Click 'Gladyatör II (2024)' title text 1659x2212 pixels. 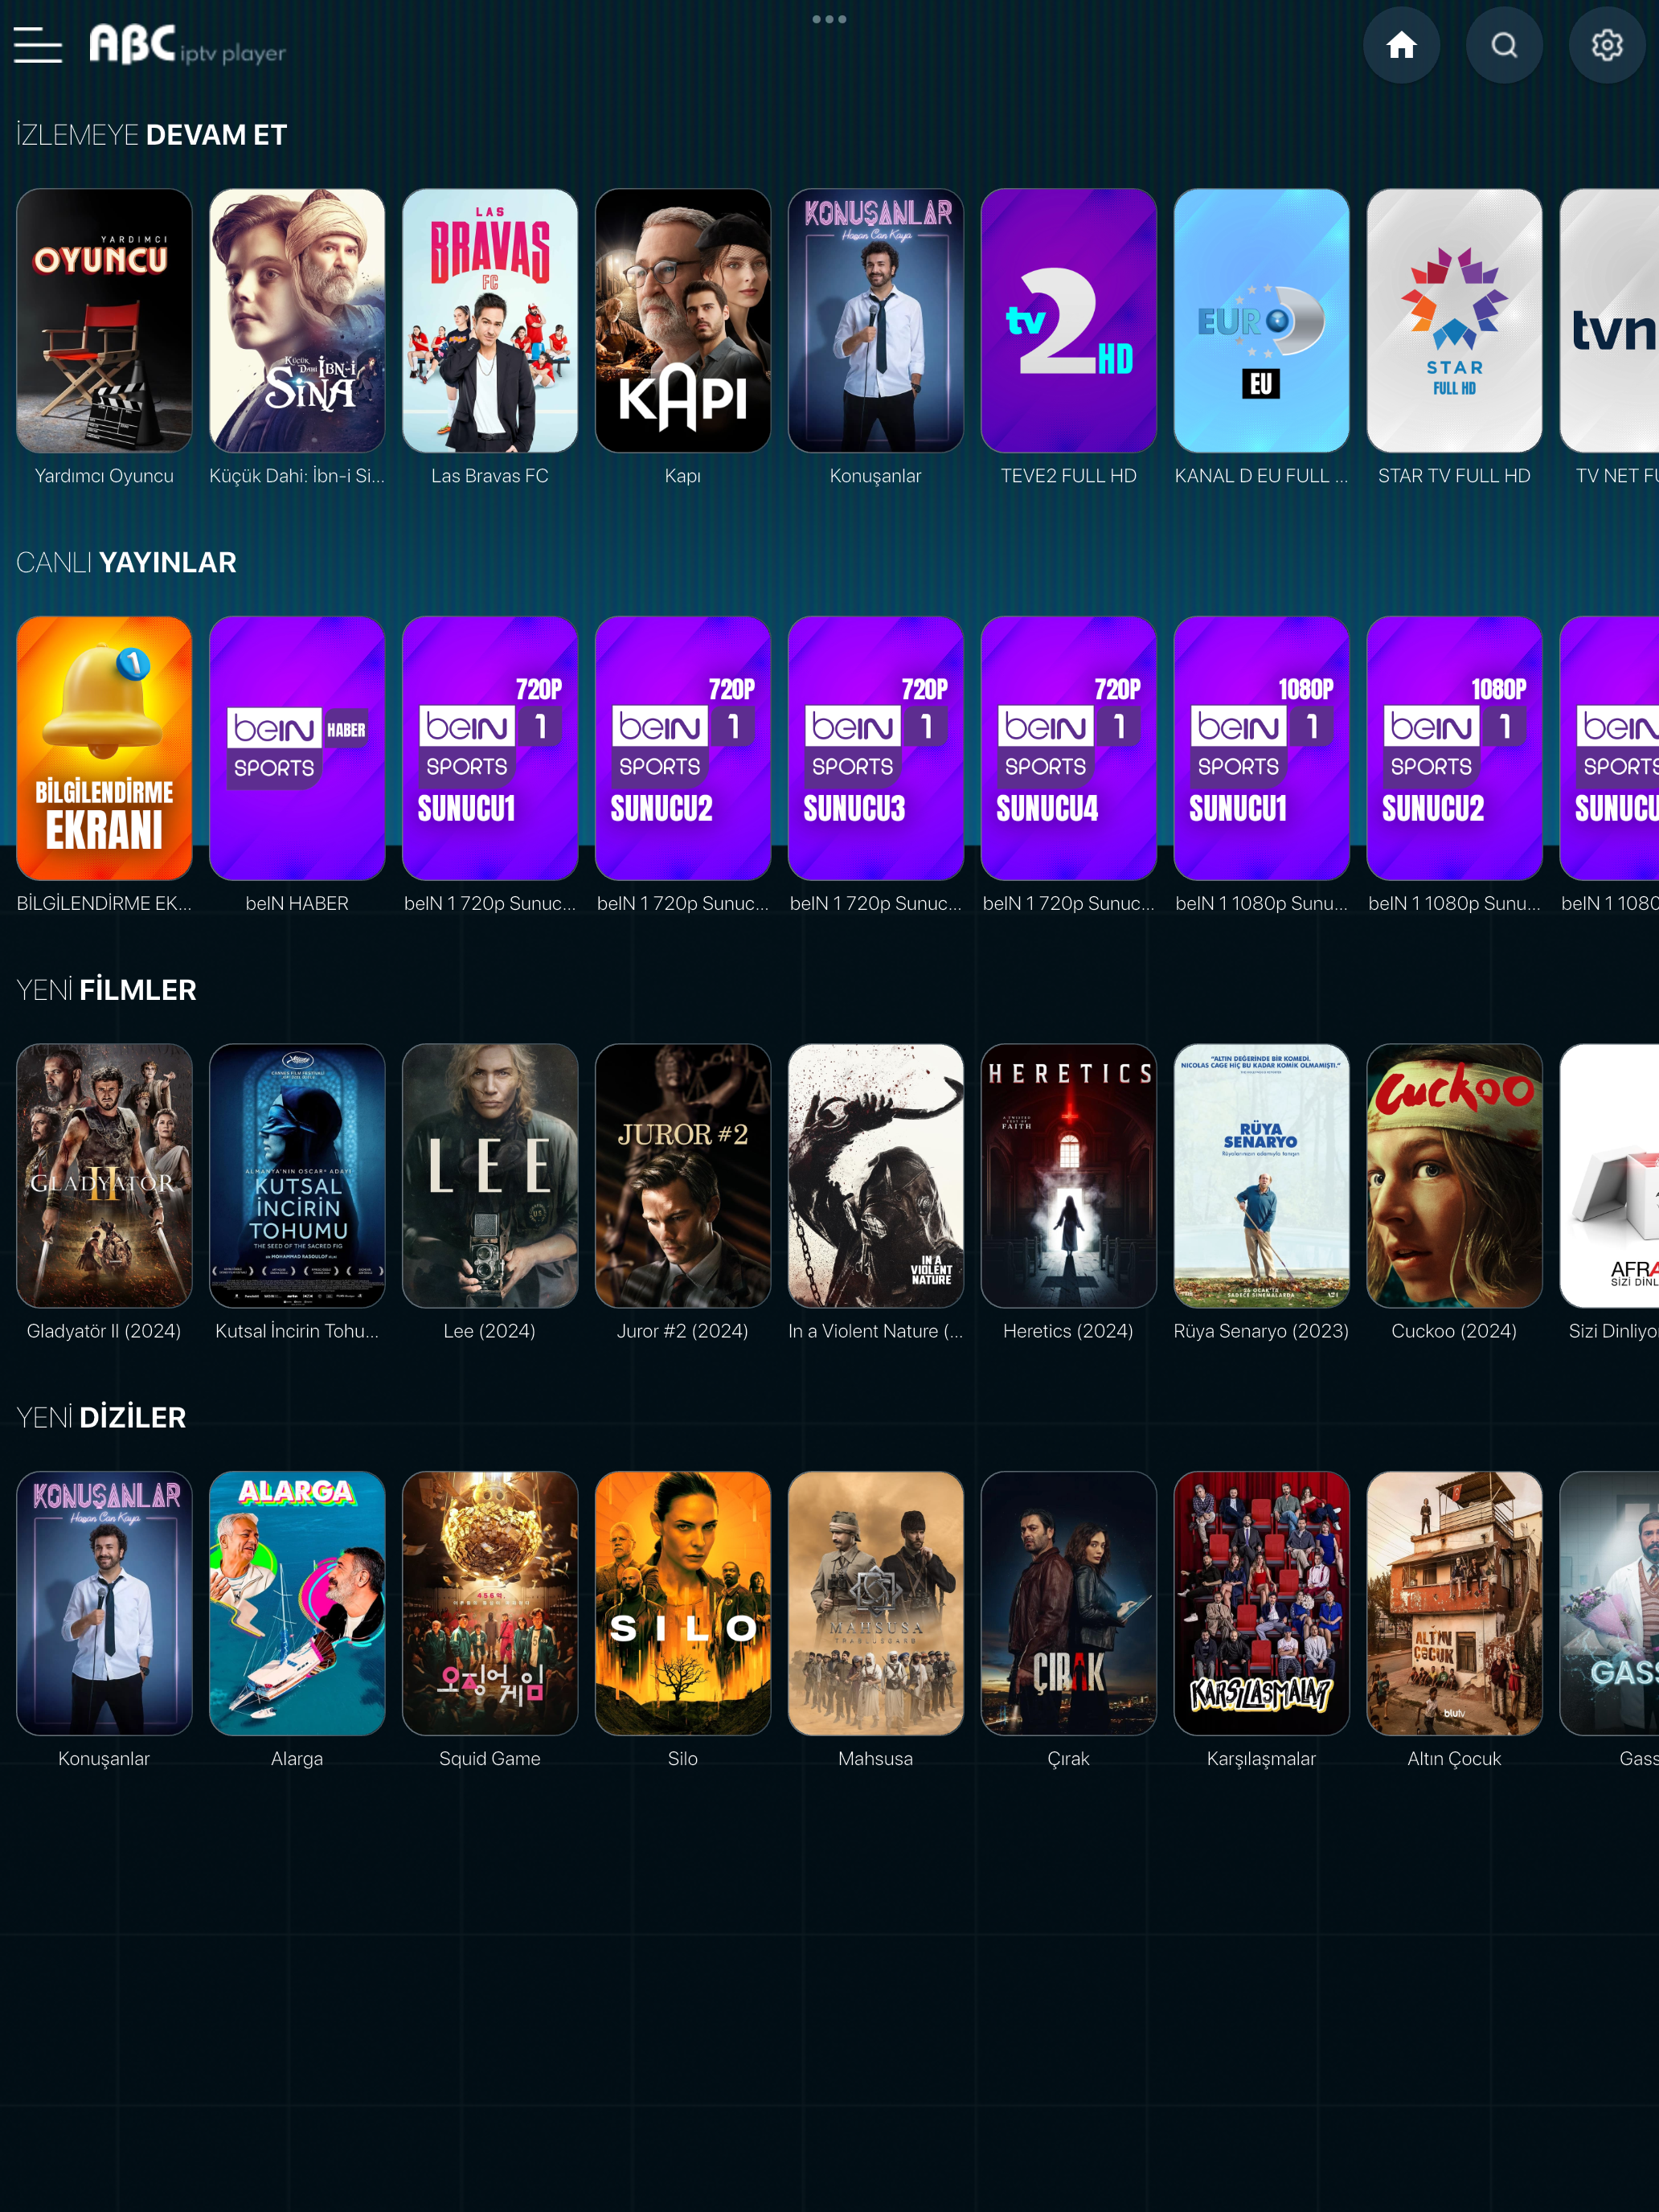[x=104, y=1331]
